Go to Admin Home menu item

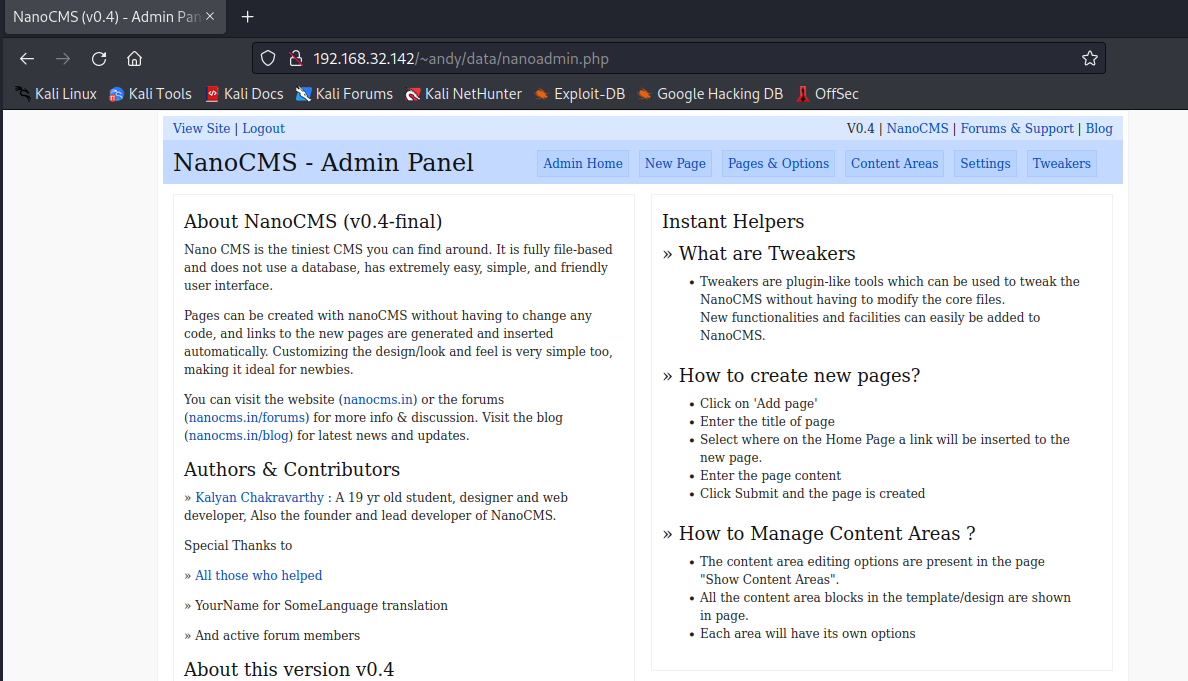tap(583, 163)
